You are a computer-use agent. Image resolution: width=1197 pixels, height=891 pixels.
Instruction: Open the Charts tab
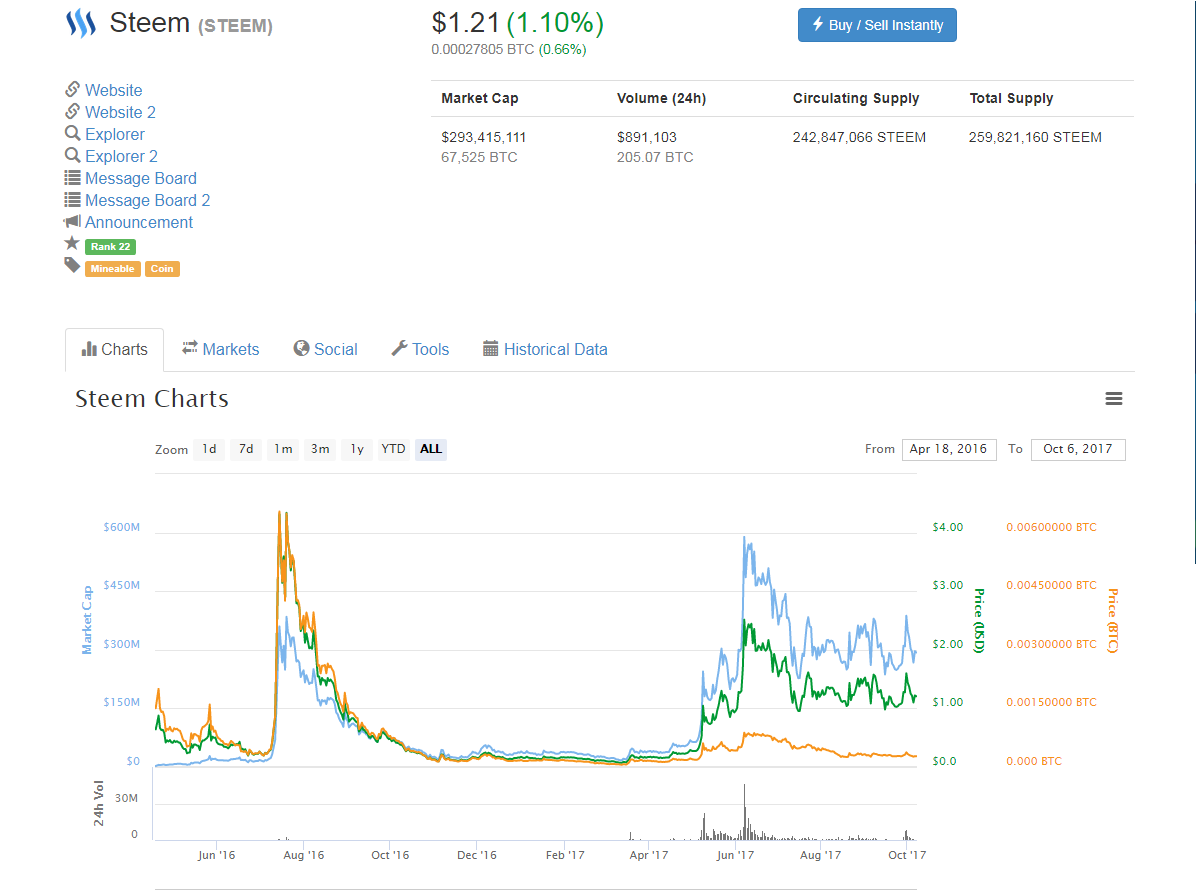coord(115,350)
